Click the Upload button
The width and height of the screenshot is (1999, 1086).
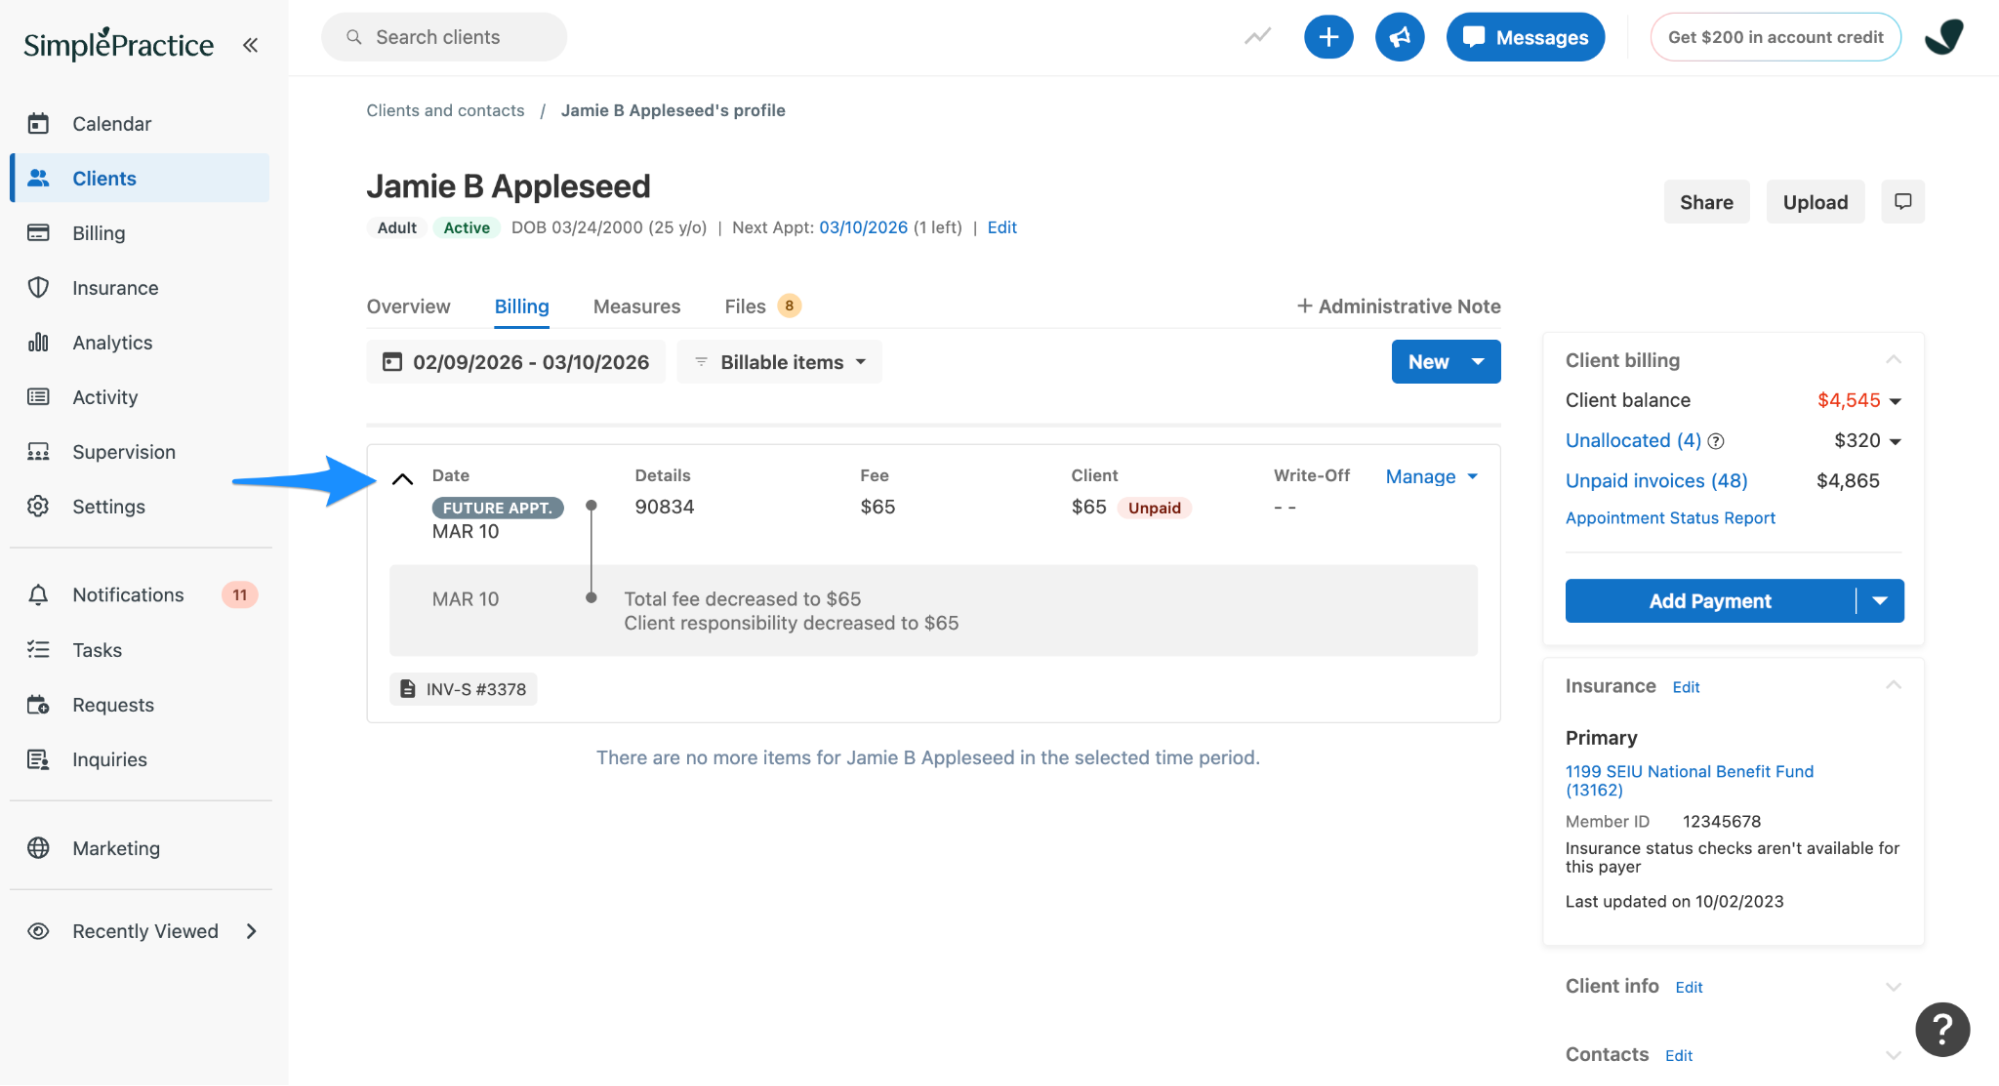point(1815,202)
